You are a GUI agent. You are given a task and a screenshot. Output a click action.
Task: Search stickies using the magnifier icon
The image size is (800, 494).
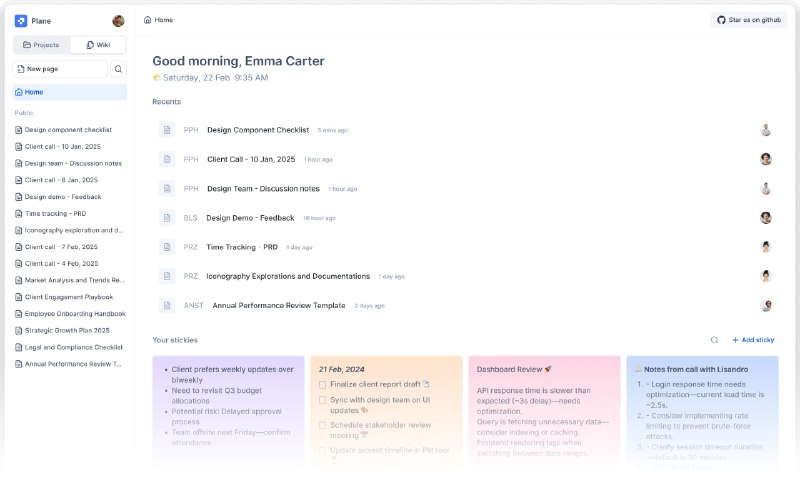tap(714, 340)
